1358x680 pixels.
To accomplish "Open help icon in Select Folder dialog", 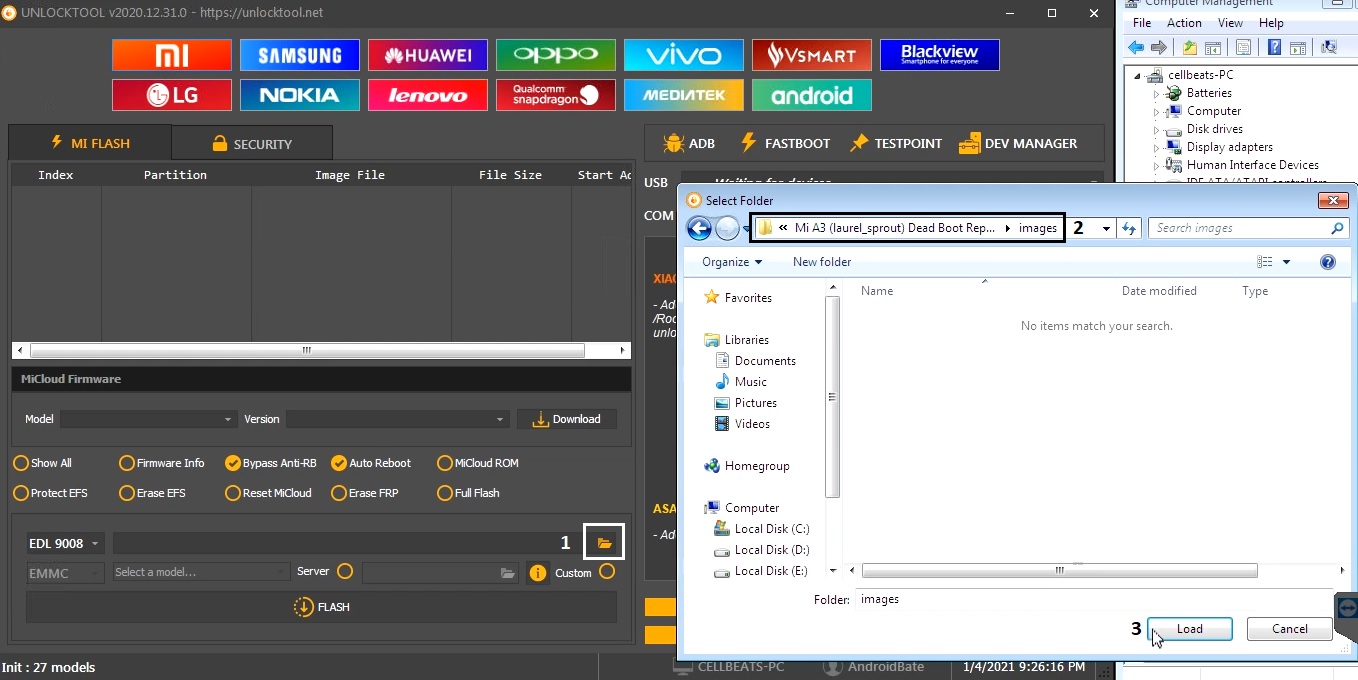I will pyautogui.click(x=1328, y=262).
